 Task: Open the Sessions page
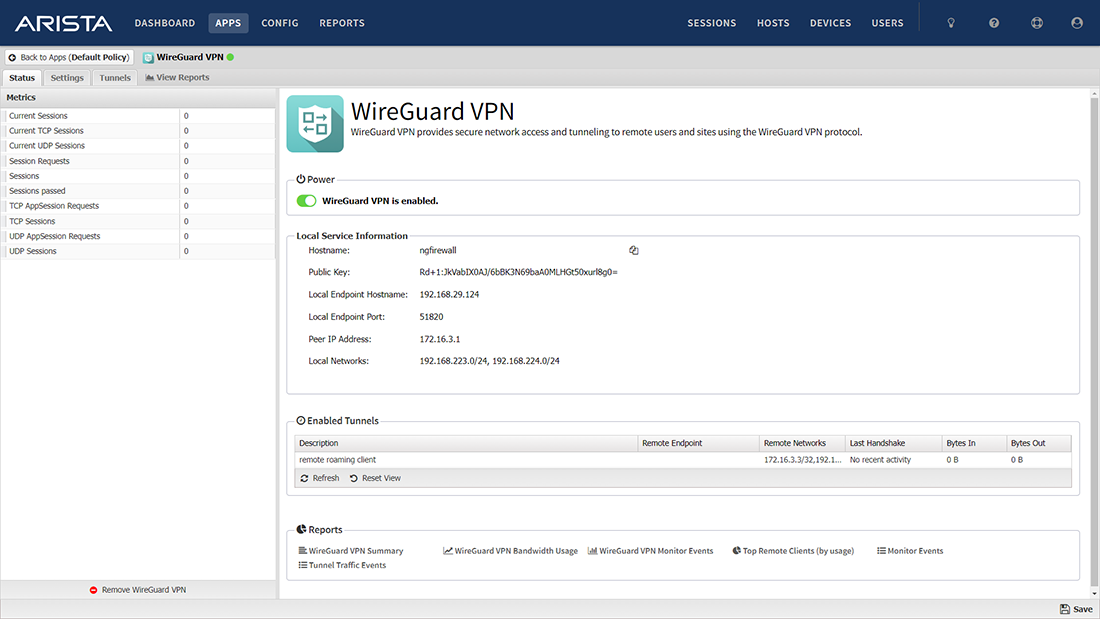(x=711, y=23)
